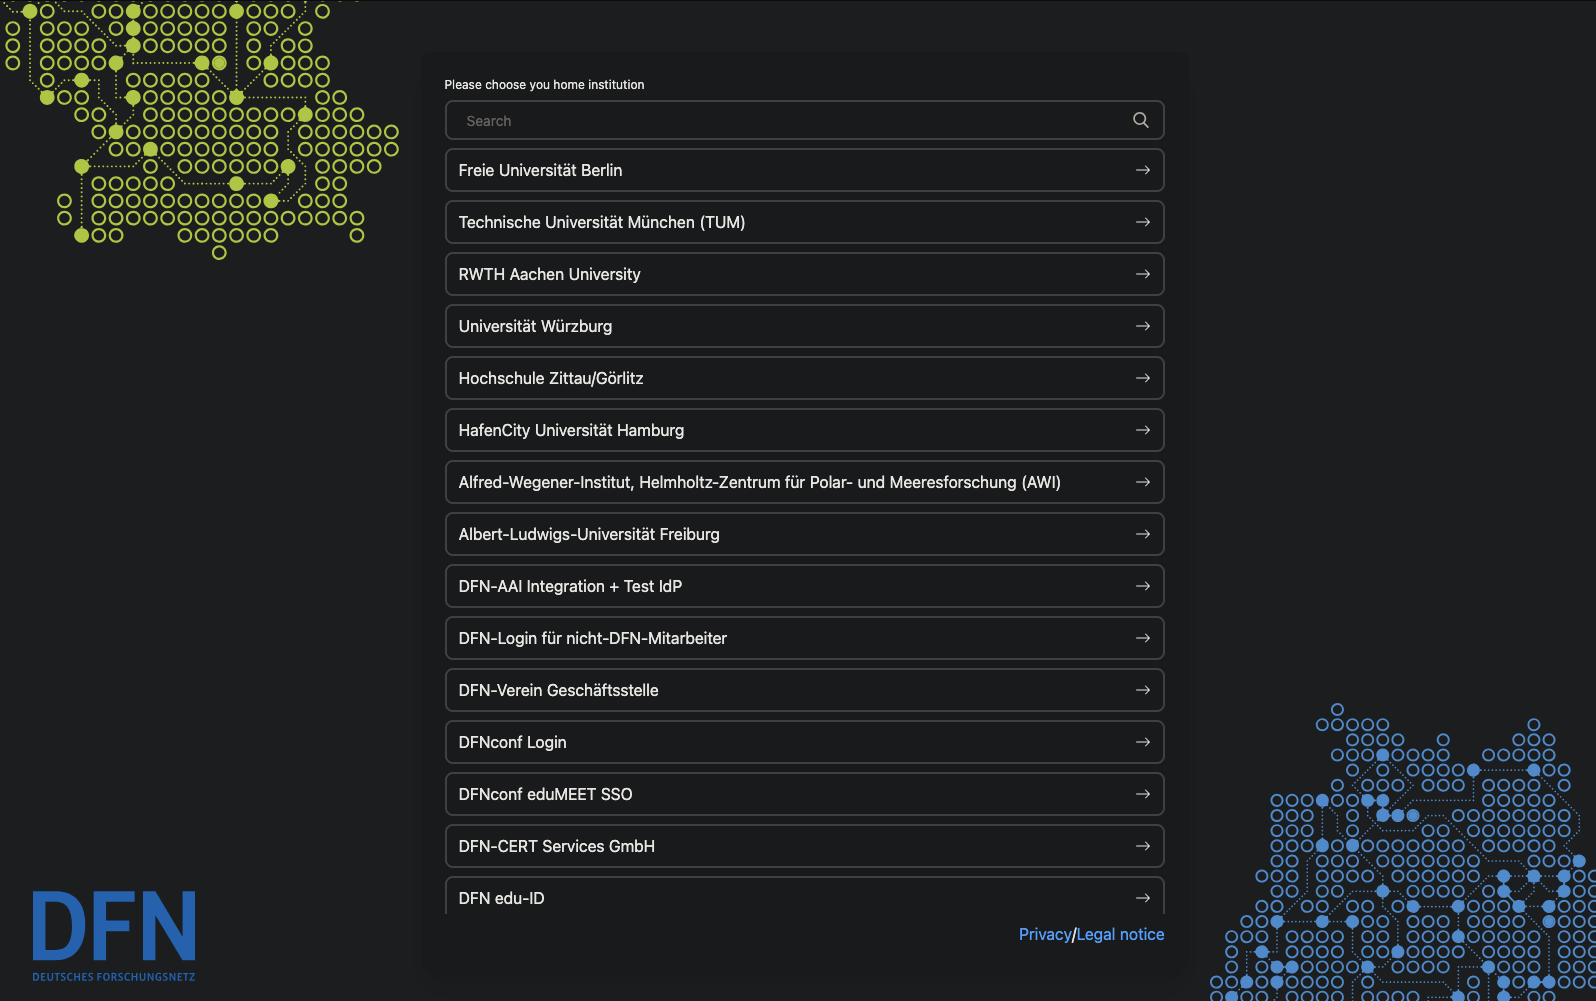Click arrow icon beside Technische Universität München
The height and width of the screenshot is (1001, 1596).
[x=1142, y=222]
